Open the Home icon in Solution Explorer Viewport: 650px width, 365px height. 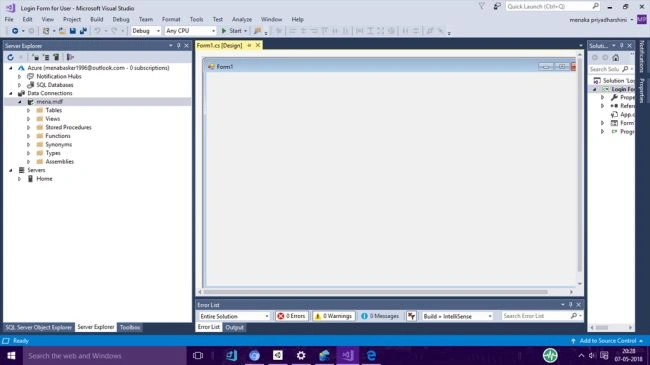(x=616, y=58)
